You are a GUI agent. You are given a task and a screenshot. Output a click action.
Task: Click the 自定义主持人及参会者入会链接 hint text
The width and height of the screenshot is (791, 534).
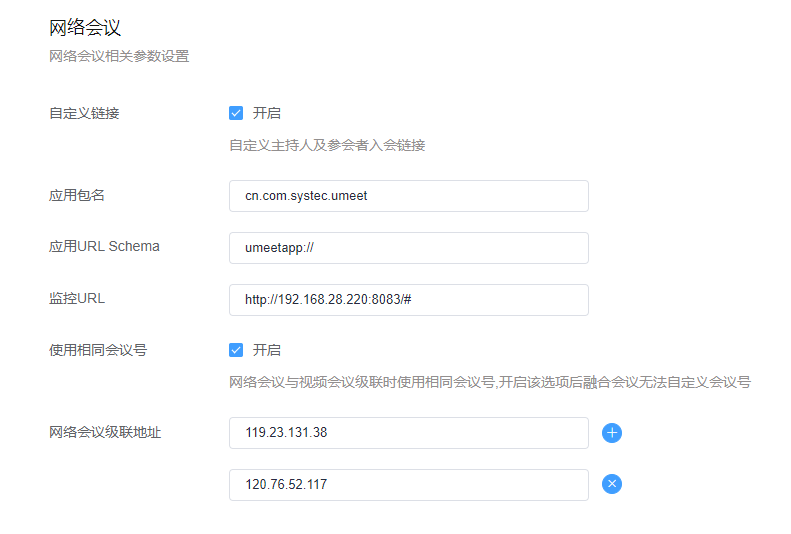[x=327, y=145]
